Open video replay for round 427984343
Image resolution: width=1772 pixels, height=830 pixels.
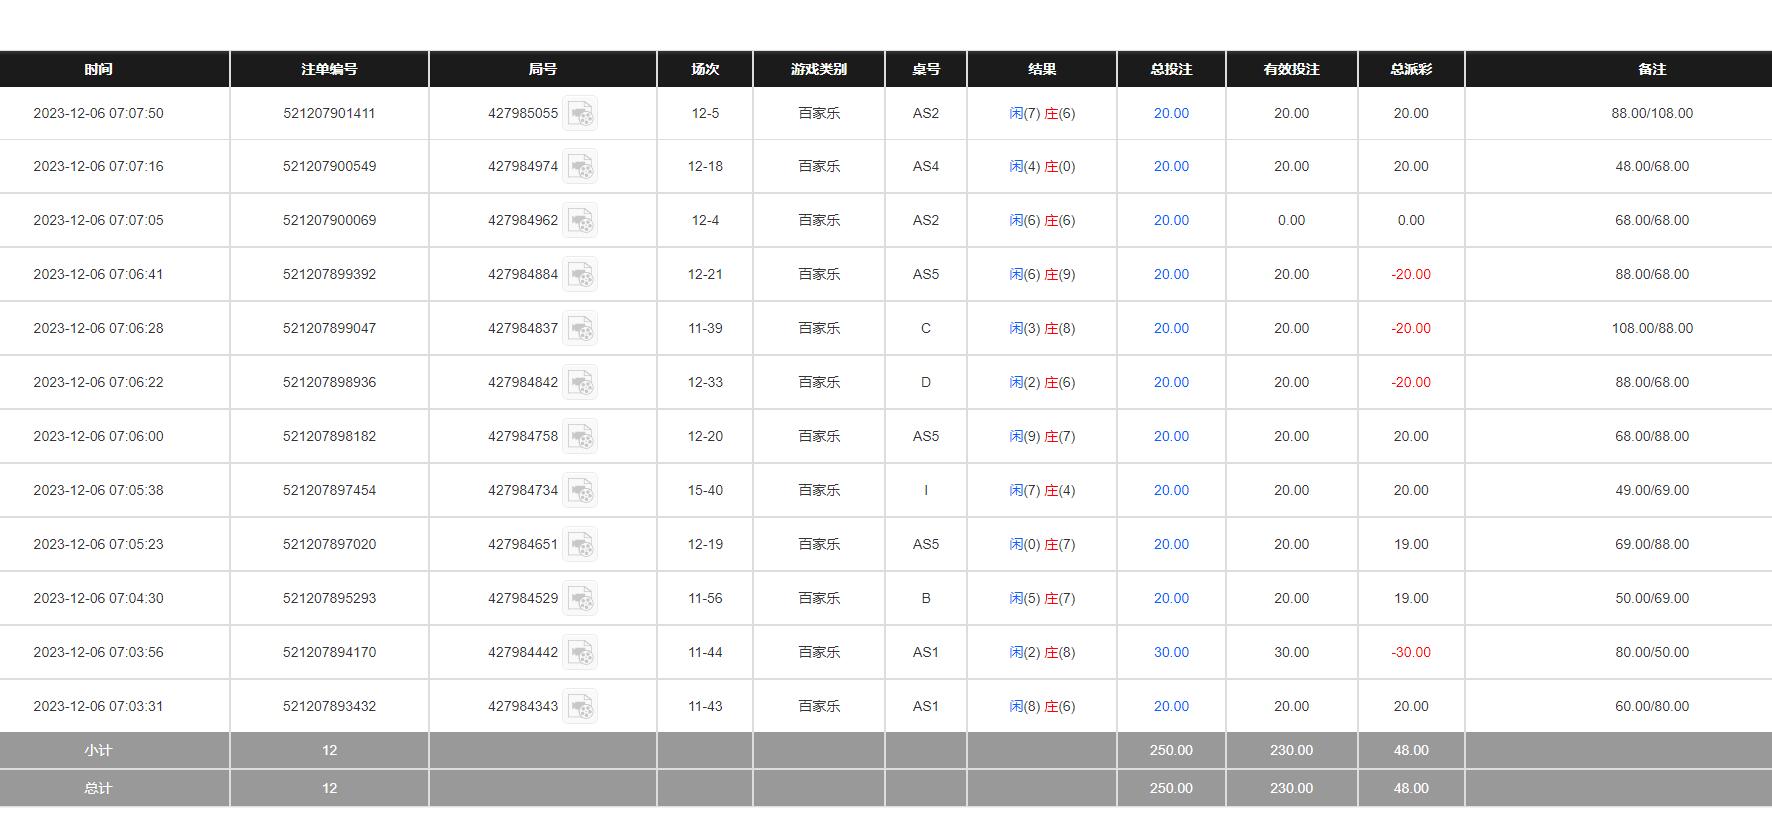tap(580, 707)
